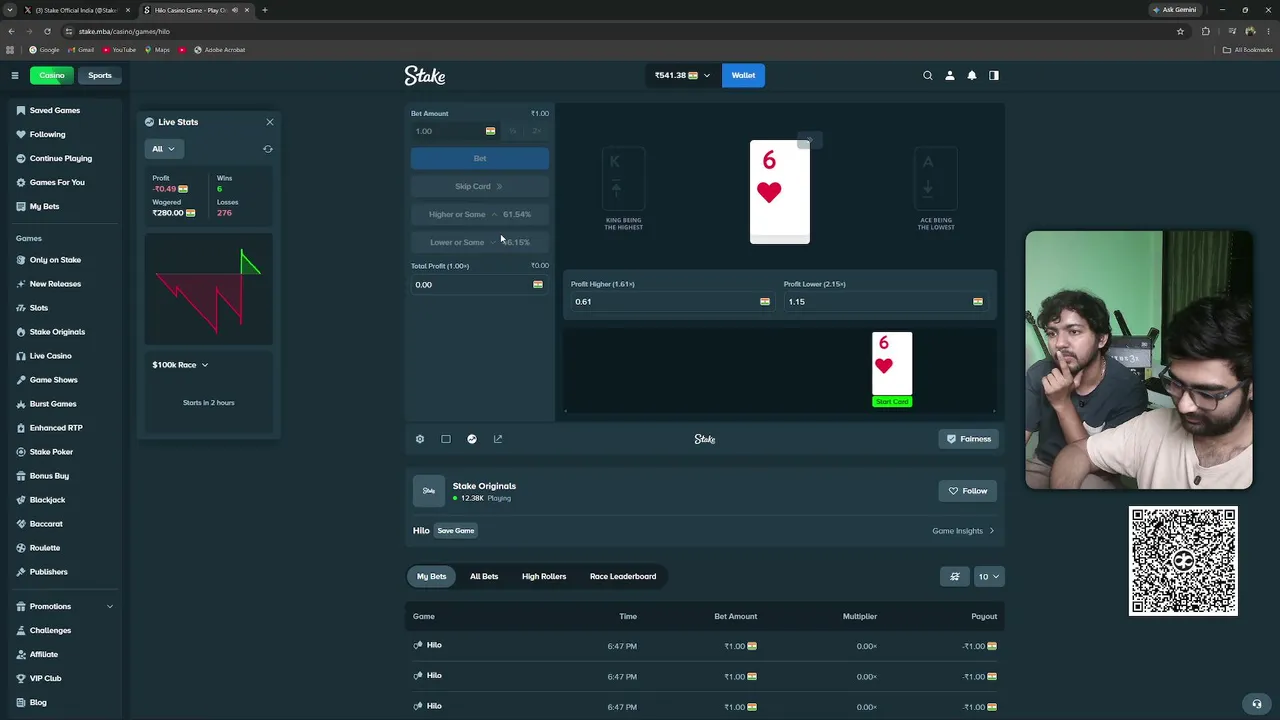
Task: Open All Bookmarks folder
Action: [1247, 50]
